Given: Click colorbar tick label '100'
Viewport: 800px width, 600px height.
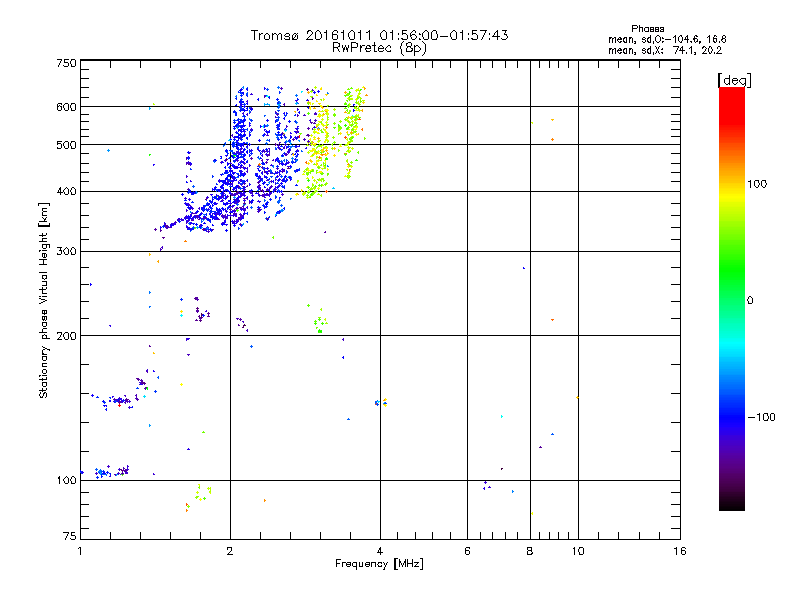Looking at the screenshot, I should point(757,184).
